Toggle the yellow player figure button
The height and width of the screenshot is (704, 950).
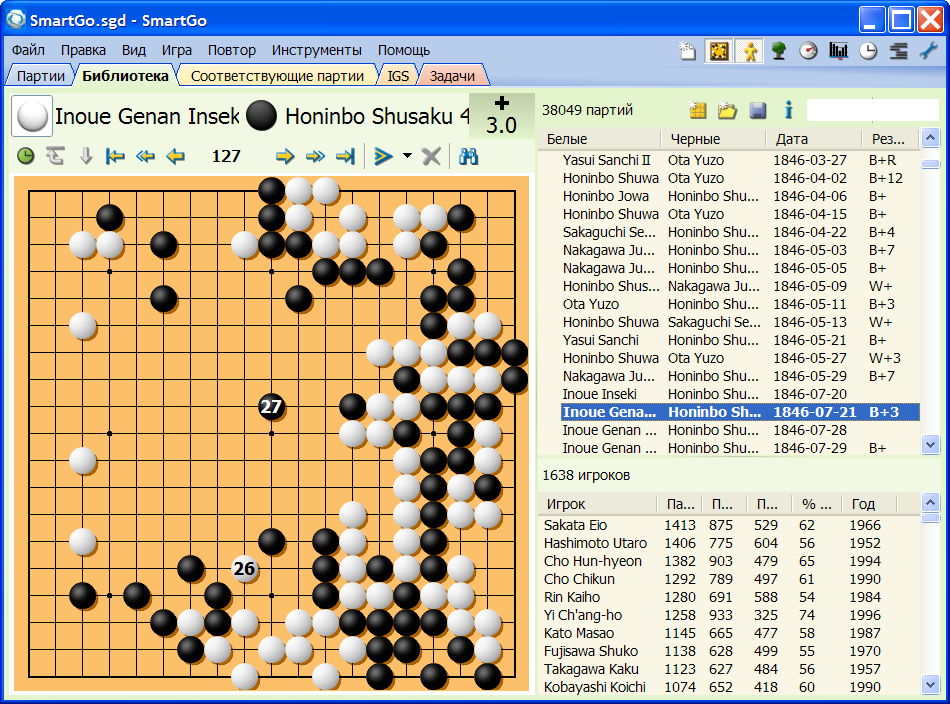(x=748, y=51)
